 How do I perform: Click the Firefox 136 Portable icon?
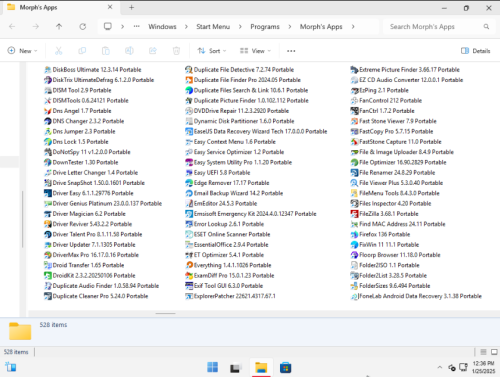[354, 234]
